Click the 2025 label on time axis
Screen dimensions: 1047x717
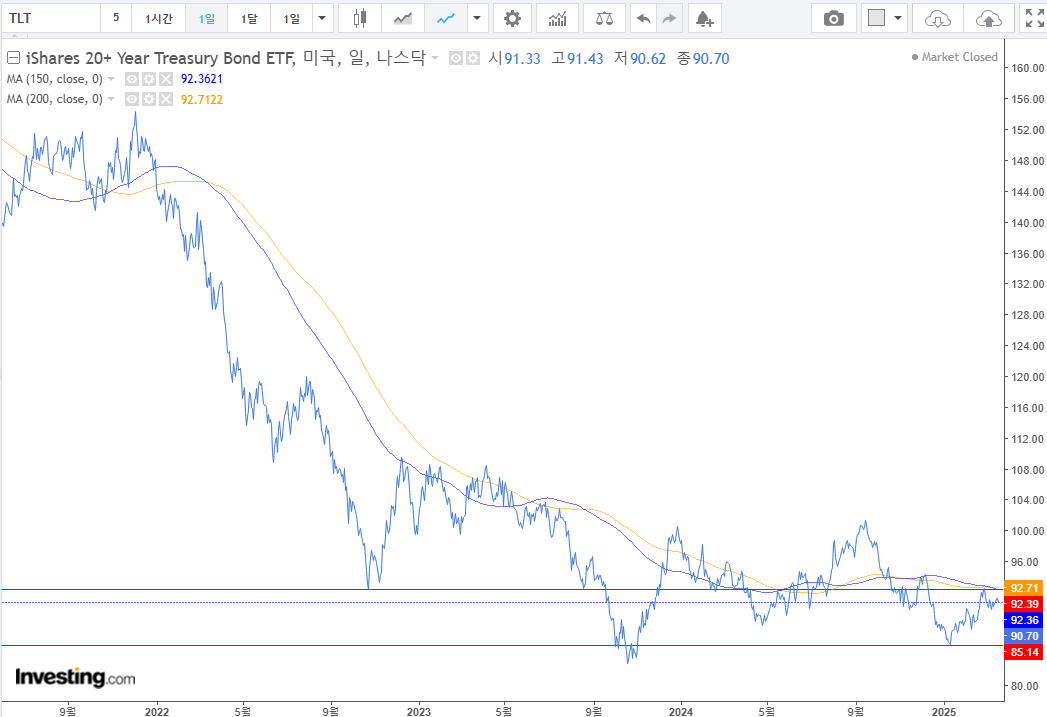(944, 711)
